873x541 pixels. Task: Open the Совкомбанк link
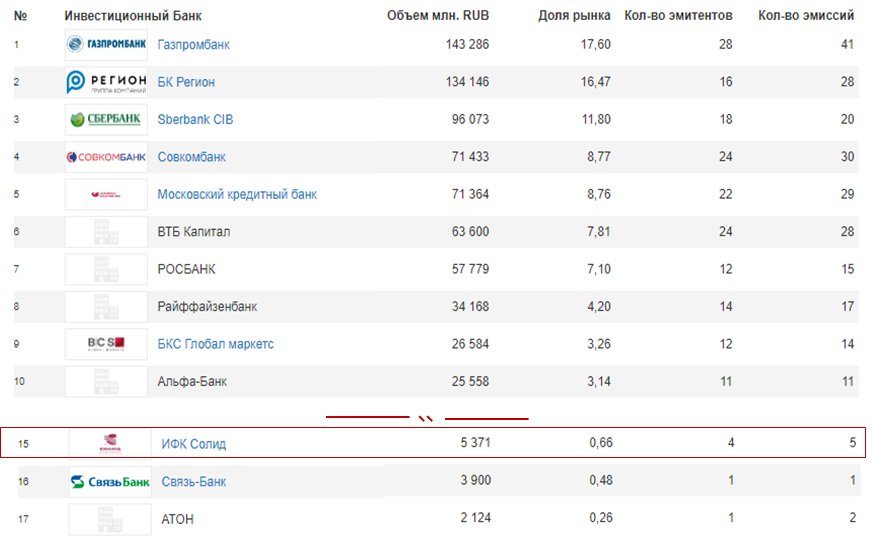pos(192,157)
